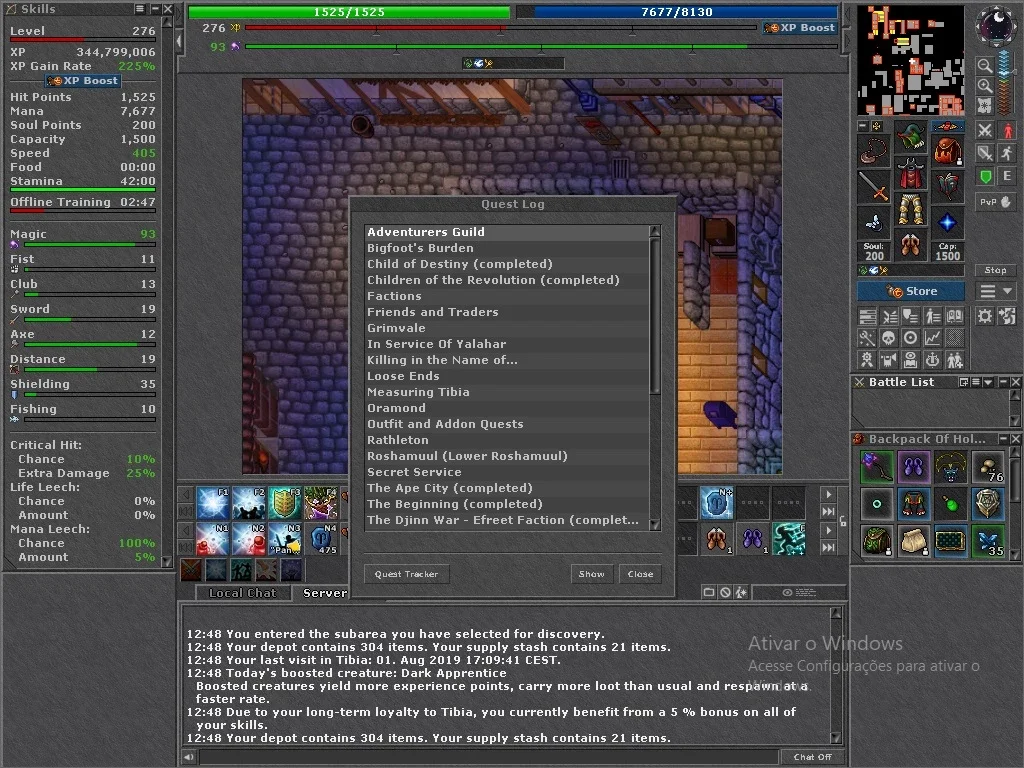Viewport: 1024px width, 768px height.
Task: Click the F1 spell hotkey icon
Action: [x=212, y=503]
